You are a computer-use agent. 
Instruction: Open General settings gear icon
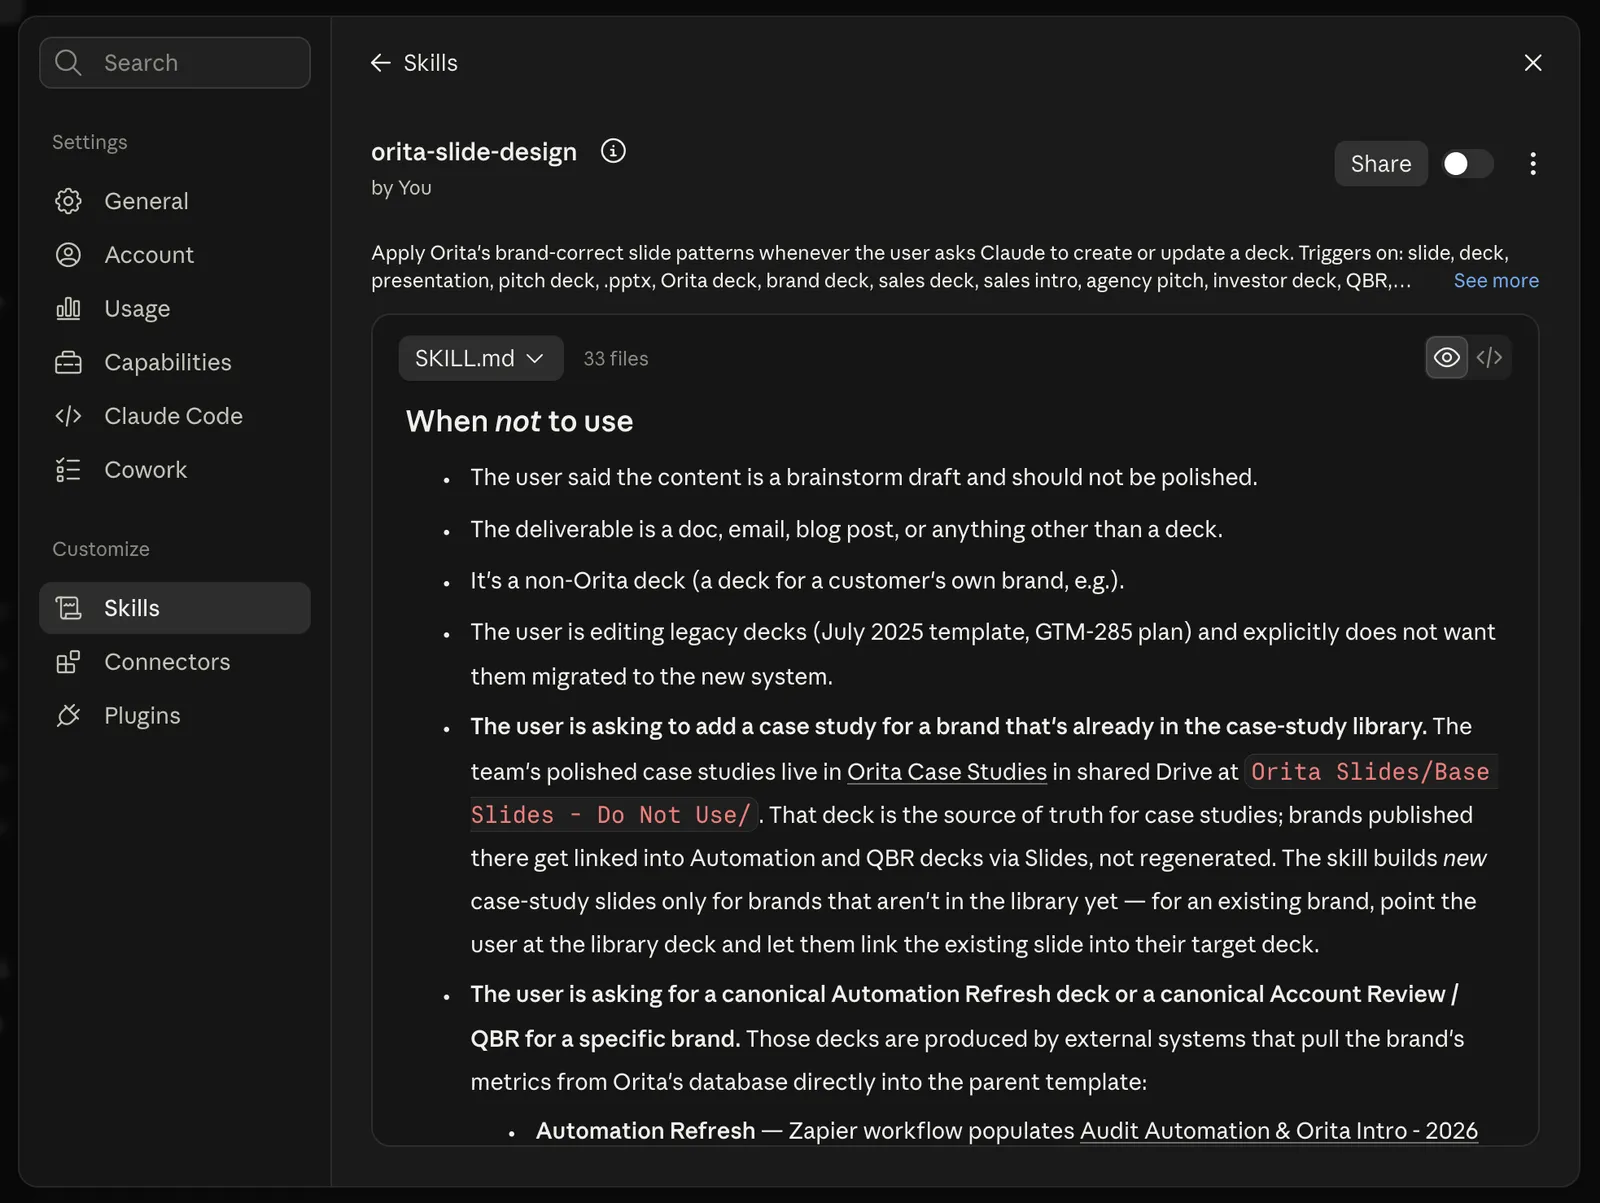[x=68, y=201]
